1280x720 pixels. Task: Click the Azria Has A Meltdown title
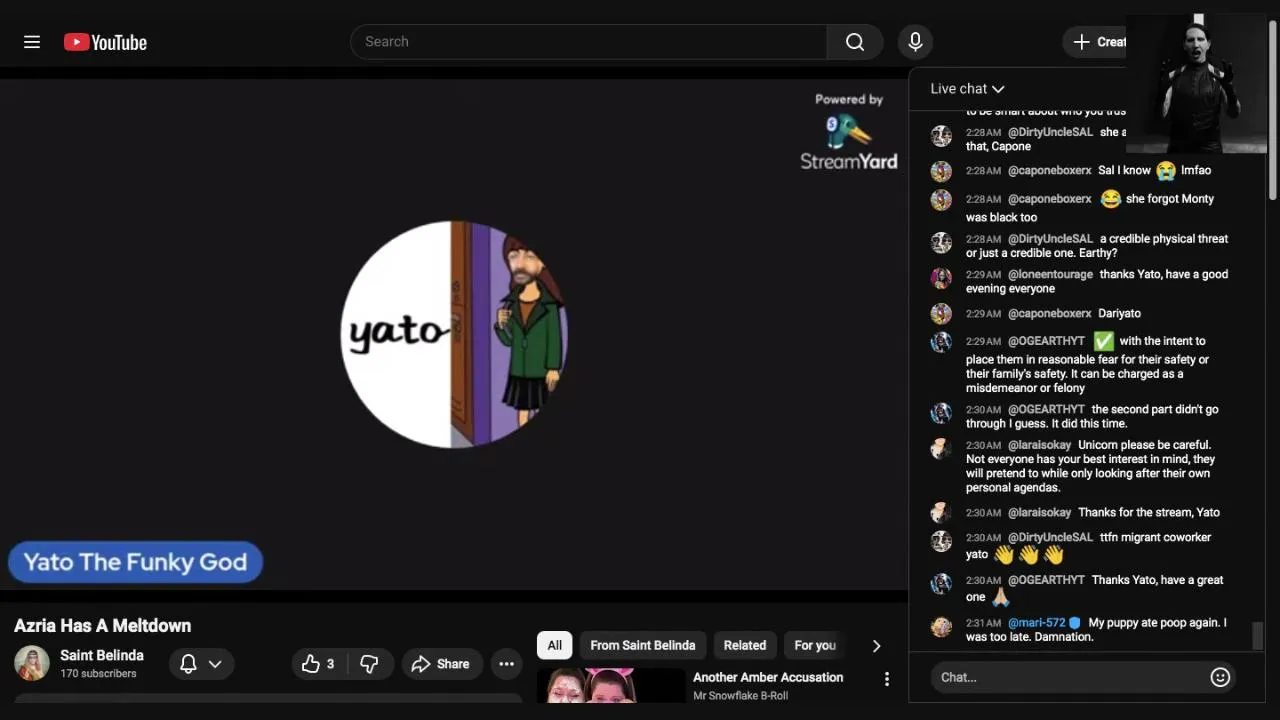(102, 626)
